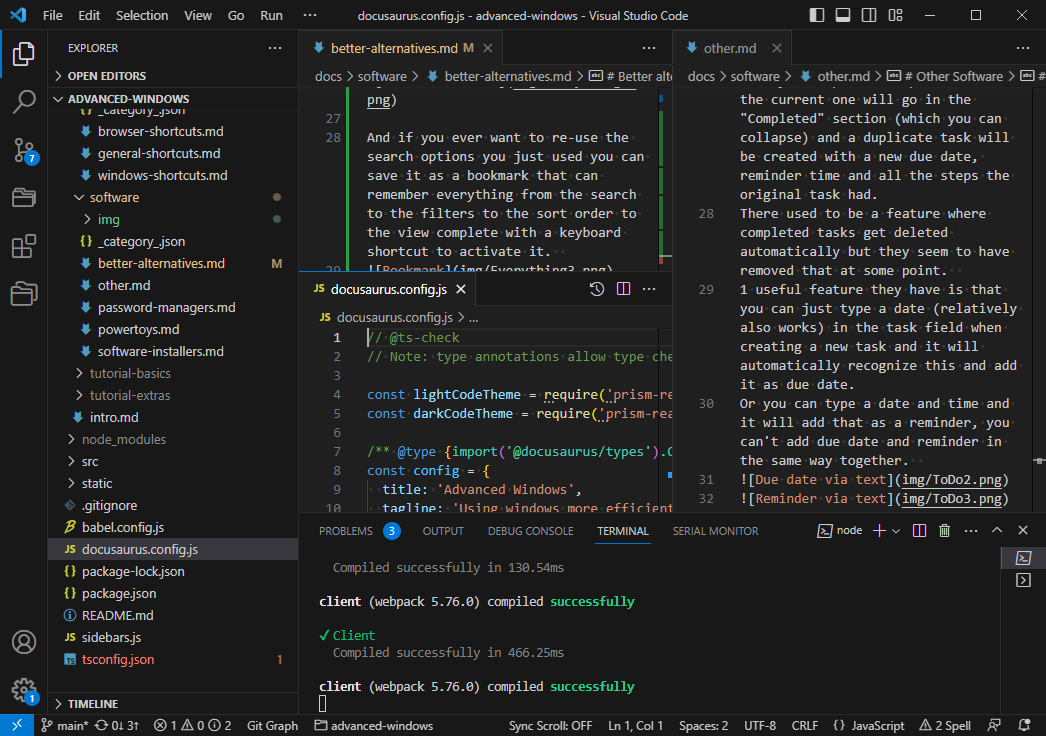Switch to the DEBUG CONSOLE tab
The image size is (1046, 736).
530,531
